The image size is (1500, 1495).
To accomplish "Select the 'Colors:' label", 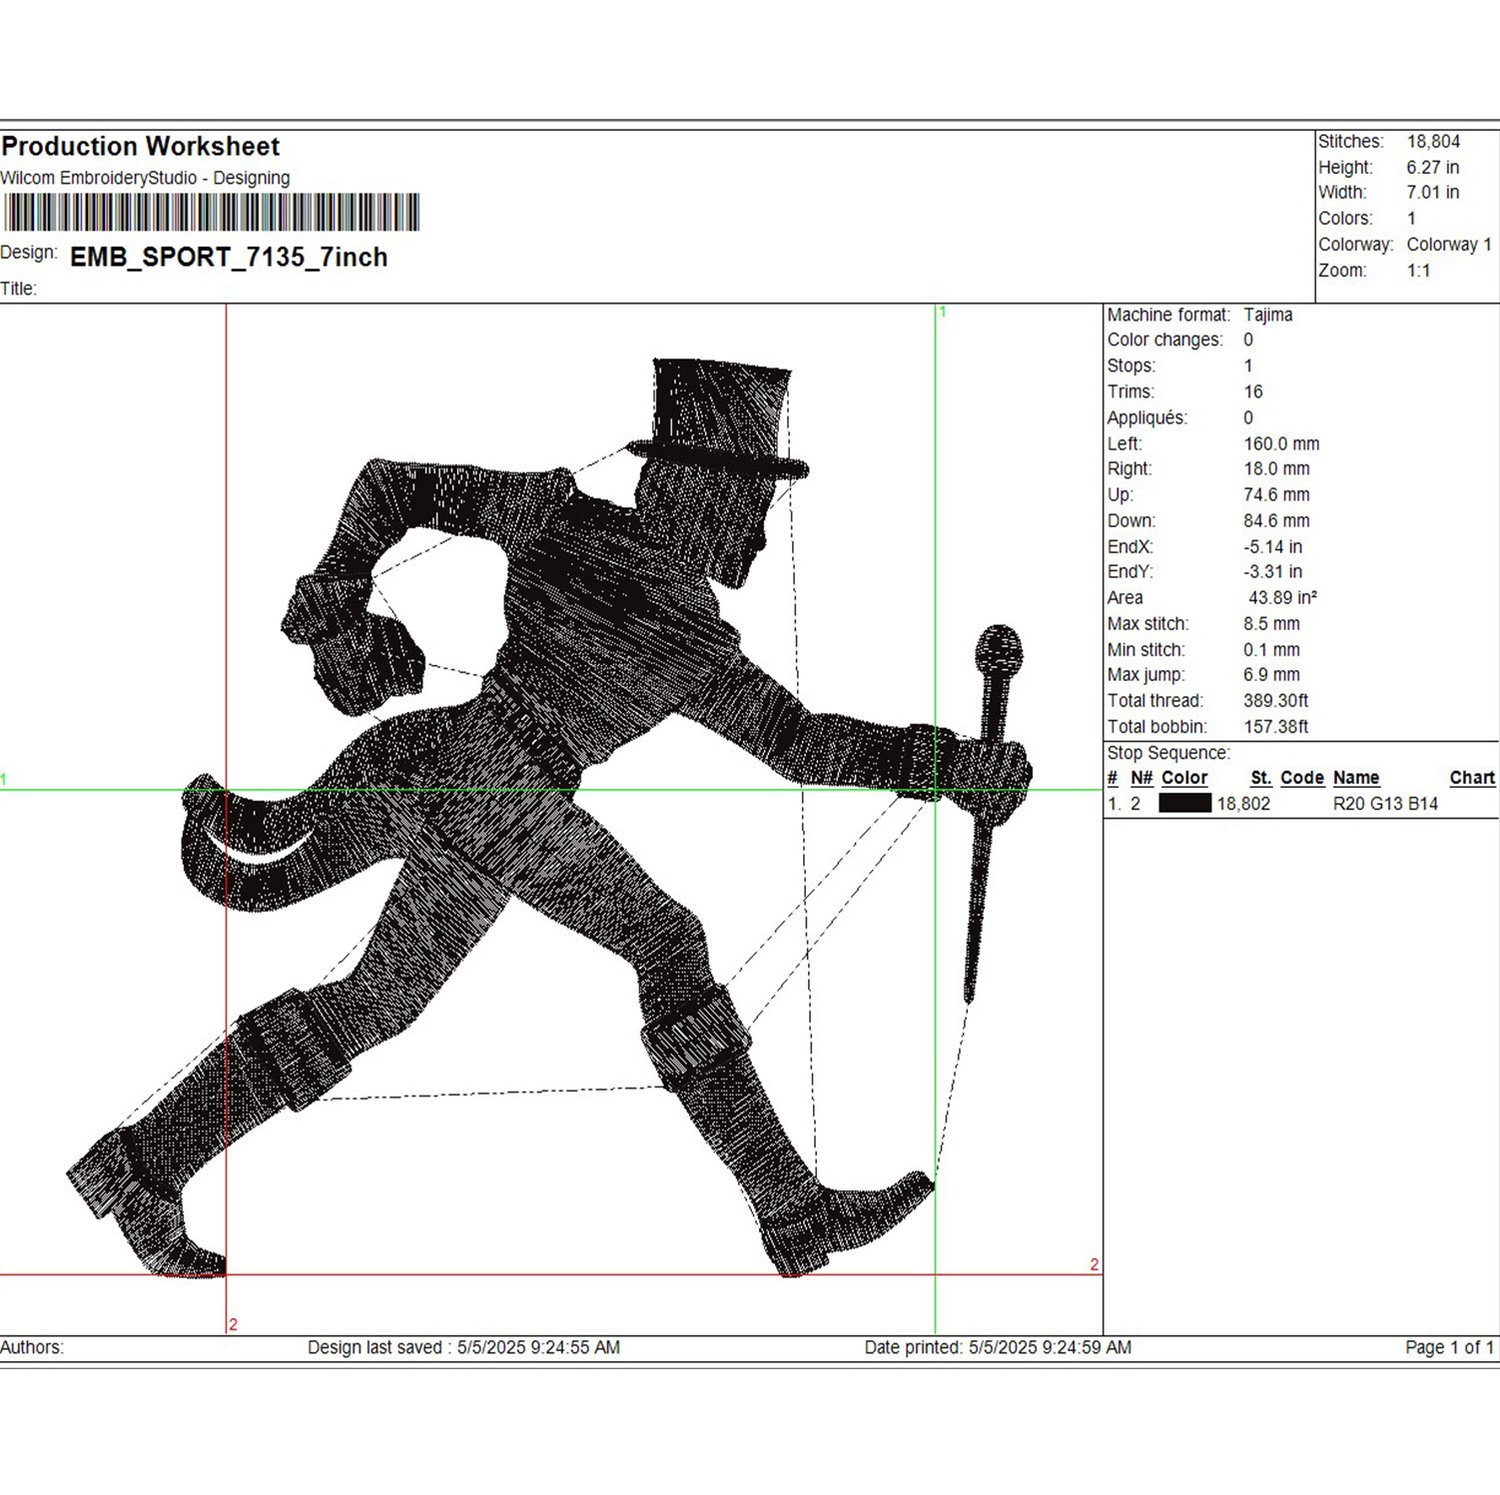I will tap(1346, 219).
